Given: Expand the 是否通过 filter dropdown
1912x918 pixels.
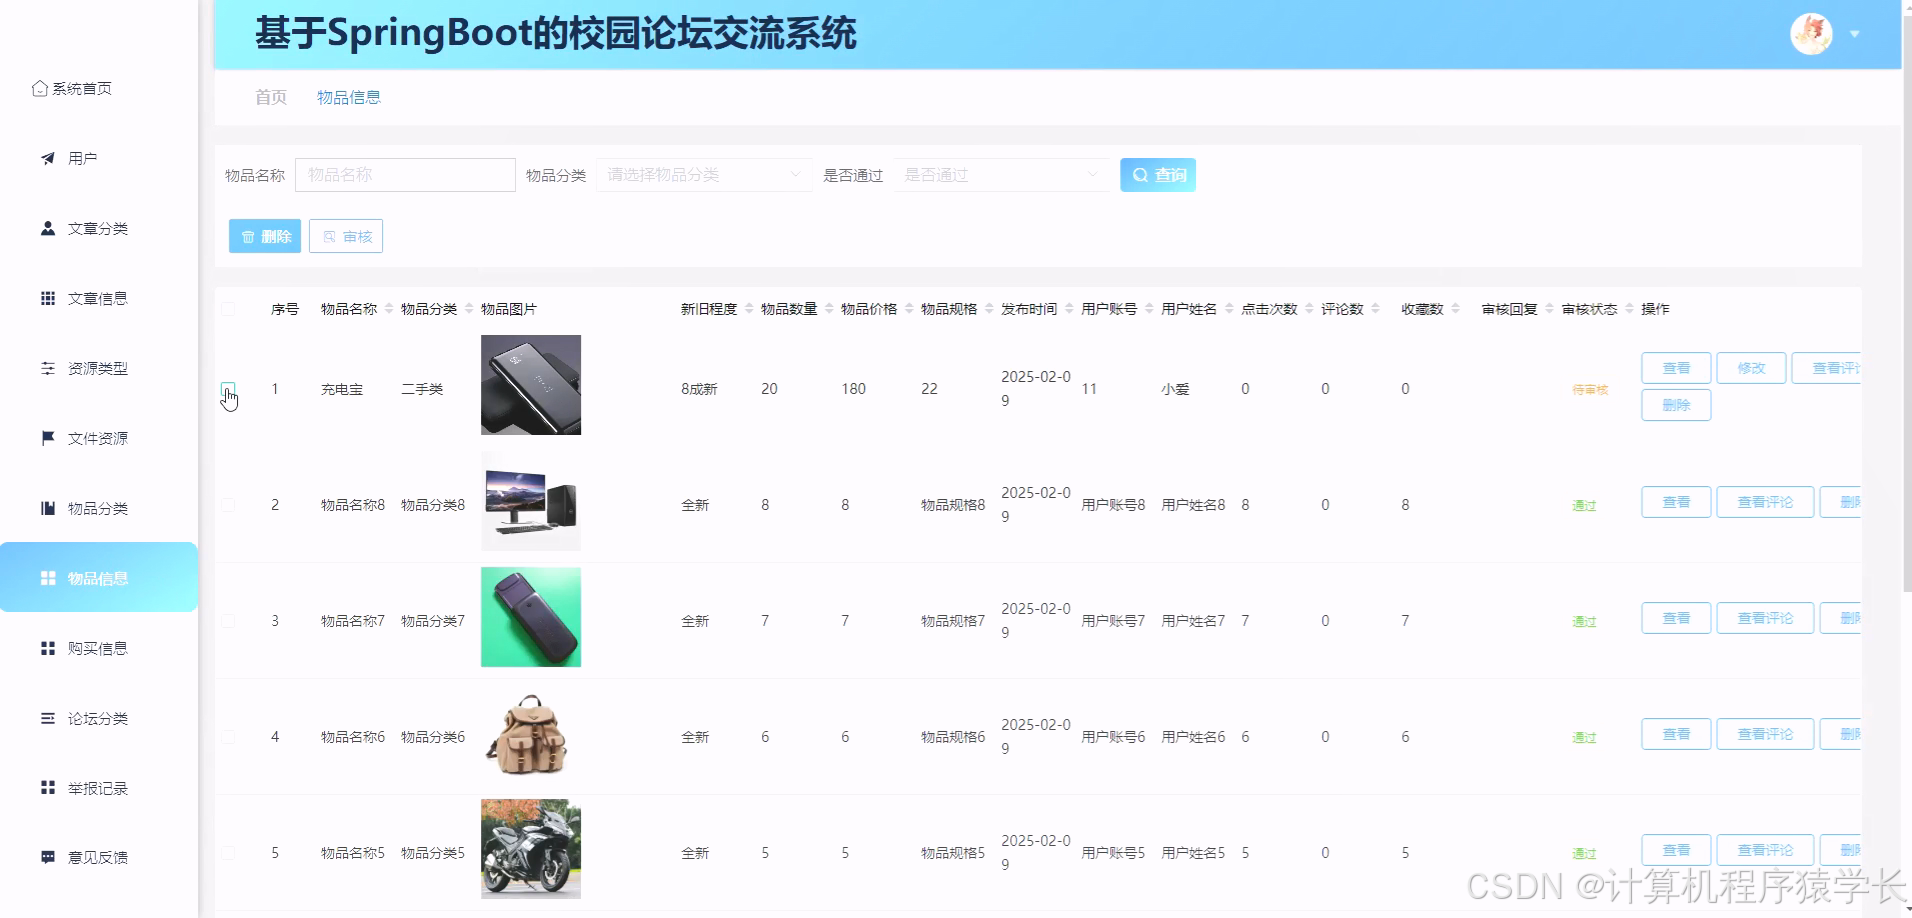Looking at the screenshot, I should (x=1000, y=174).
